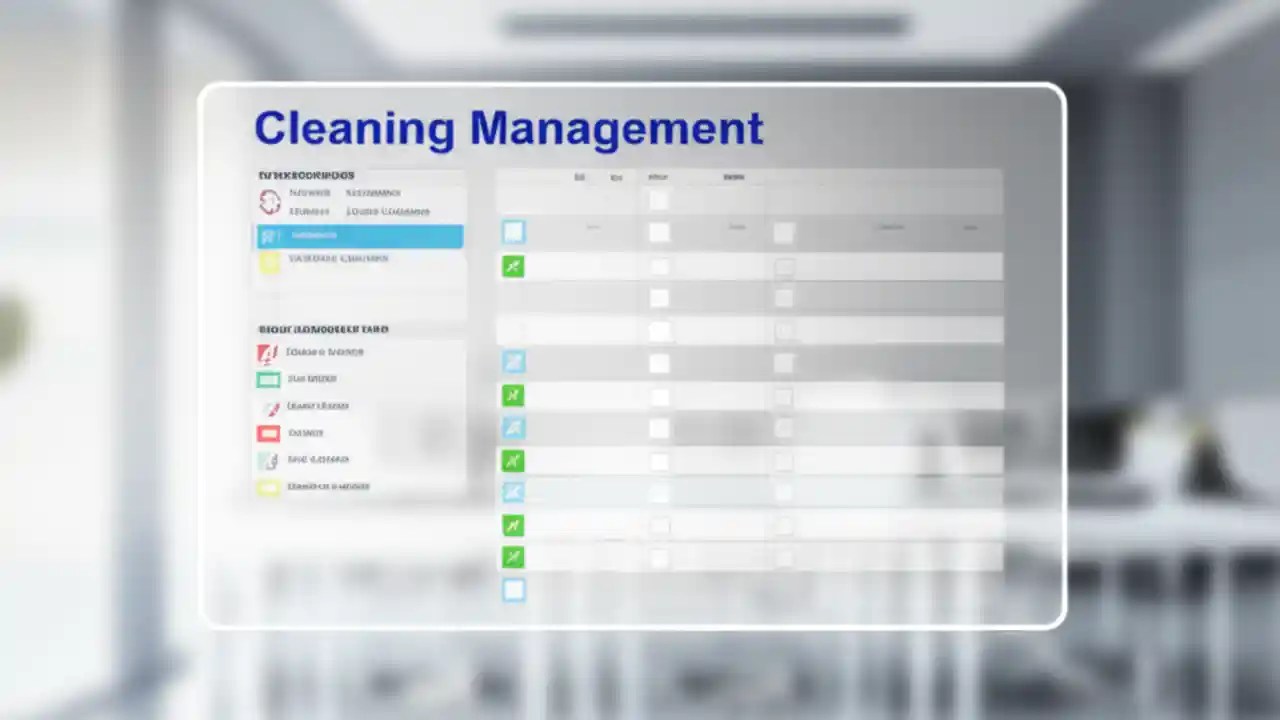Check the blue checkbox in the table header row
This screenshot has height=720, width=1280.
tap(513, 232)
